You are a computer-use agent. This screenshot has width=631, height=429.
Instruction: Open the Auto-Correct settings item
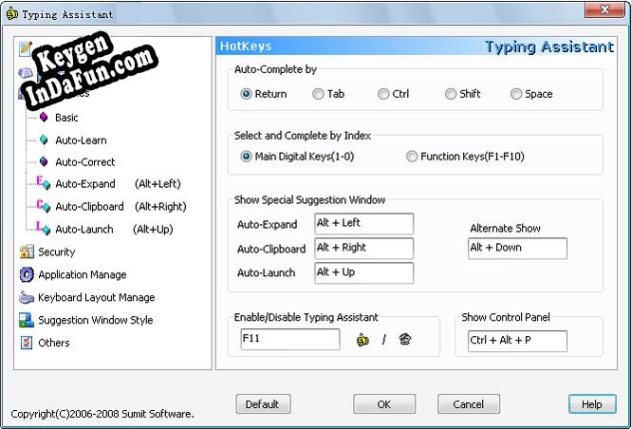(x=85, y=162)
